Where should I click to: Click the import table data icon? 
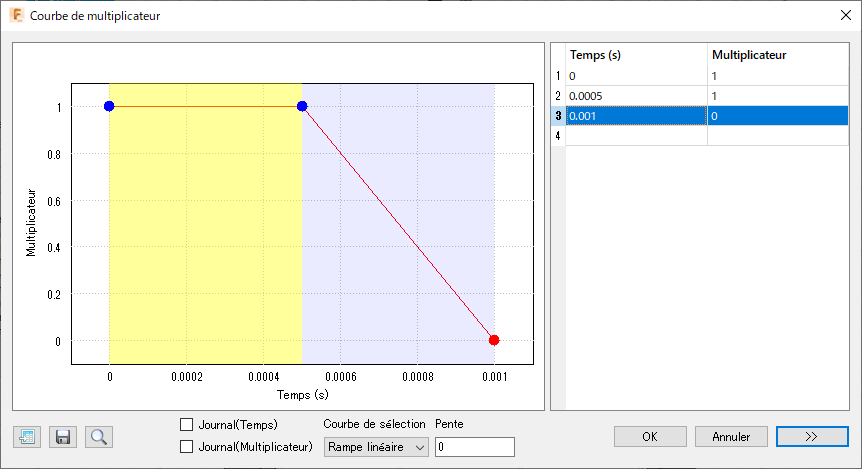point(27,437)
